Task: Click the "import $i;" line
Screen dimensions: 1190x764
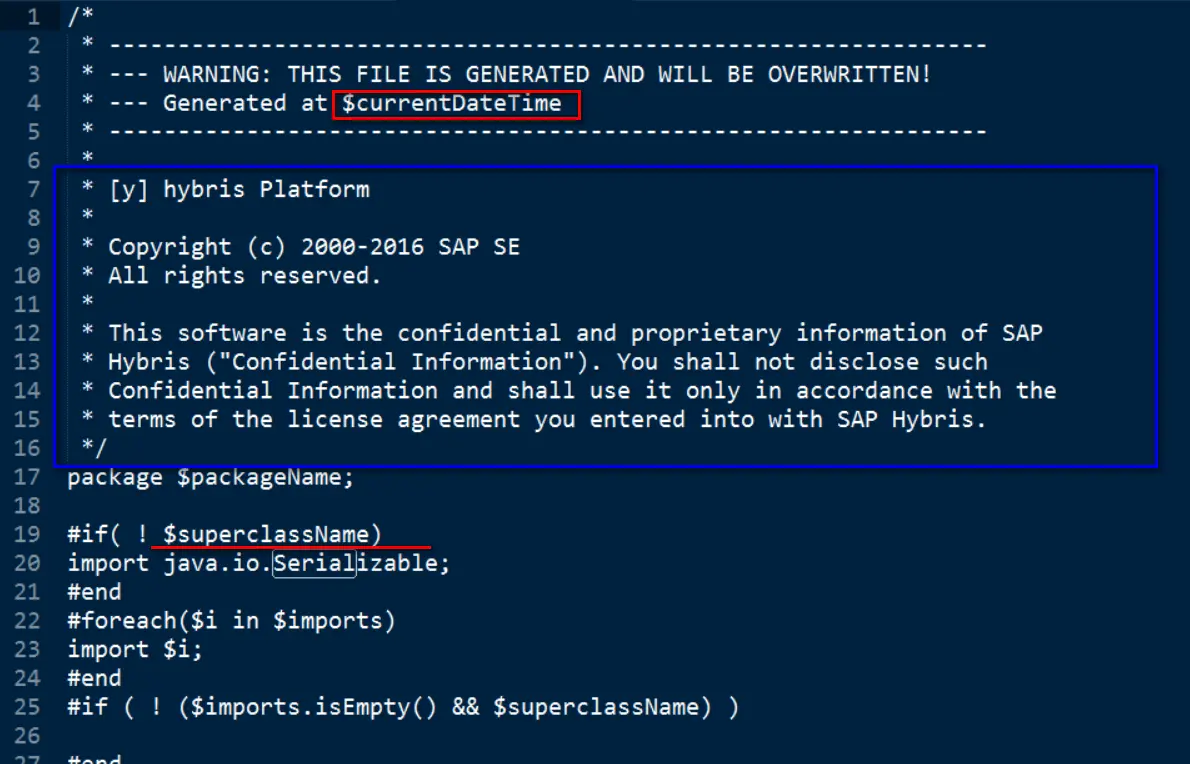Action: coord(135,649)
